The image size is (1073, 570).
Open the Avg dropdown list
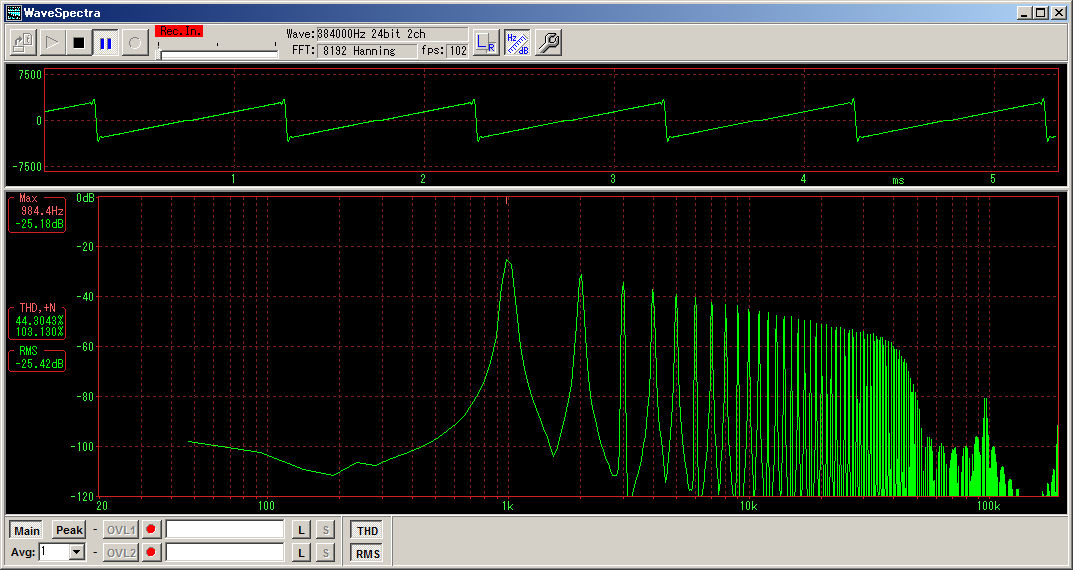77,552
